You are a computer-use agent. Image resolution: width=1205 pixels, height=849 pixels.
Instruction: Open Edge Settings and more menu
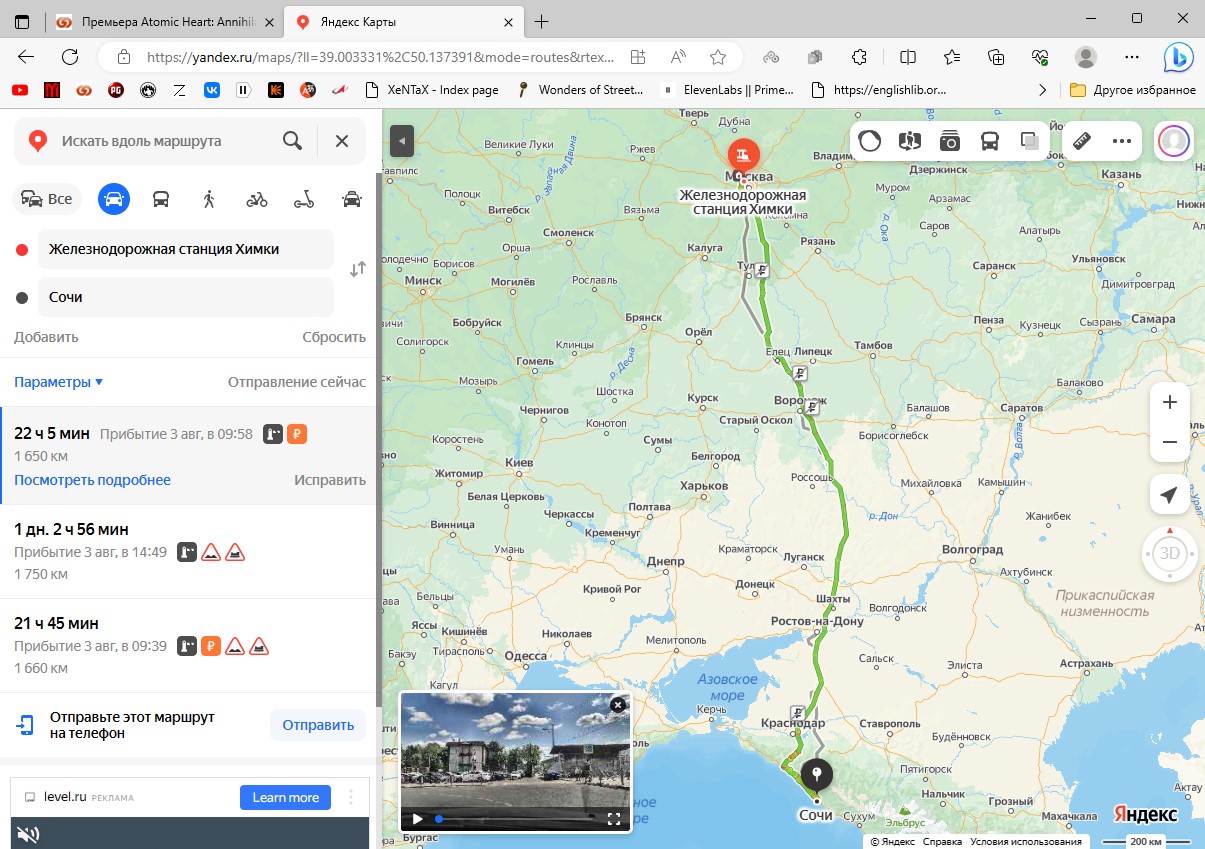1132,57
